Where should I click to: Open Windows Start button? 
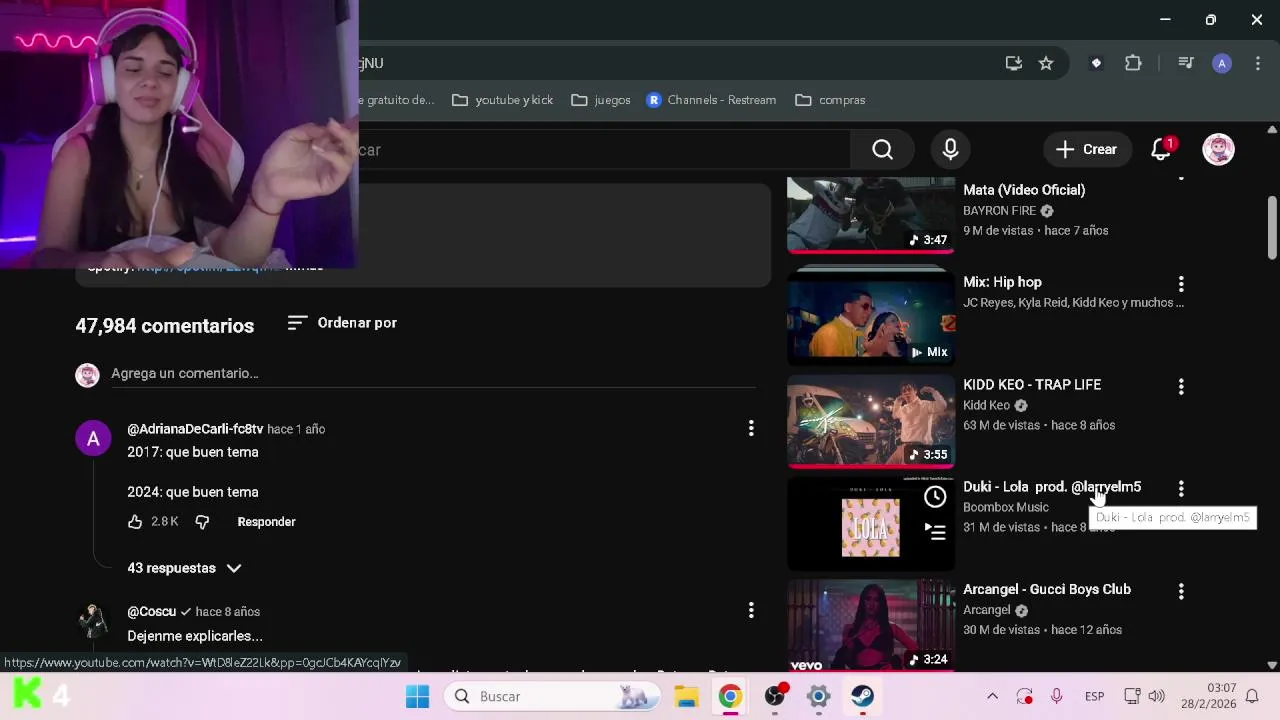click(417, 696)
